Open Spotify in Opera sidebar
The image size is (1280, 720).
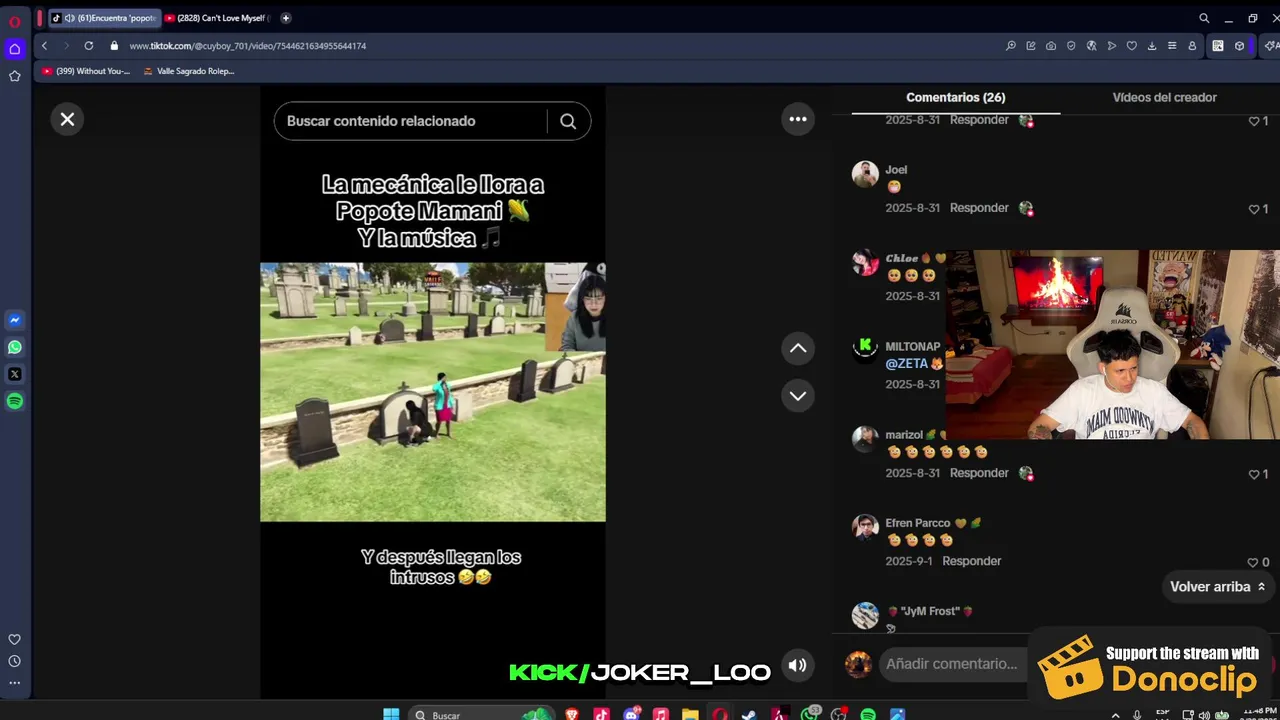[x=14, y=401]
